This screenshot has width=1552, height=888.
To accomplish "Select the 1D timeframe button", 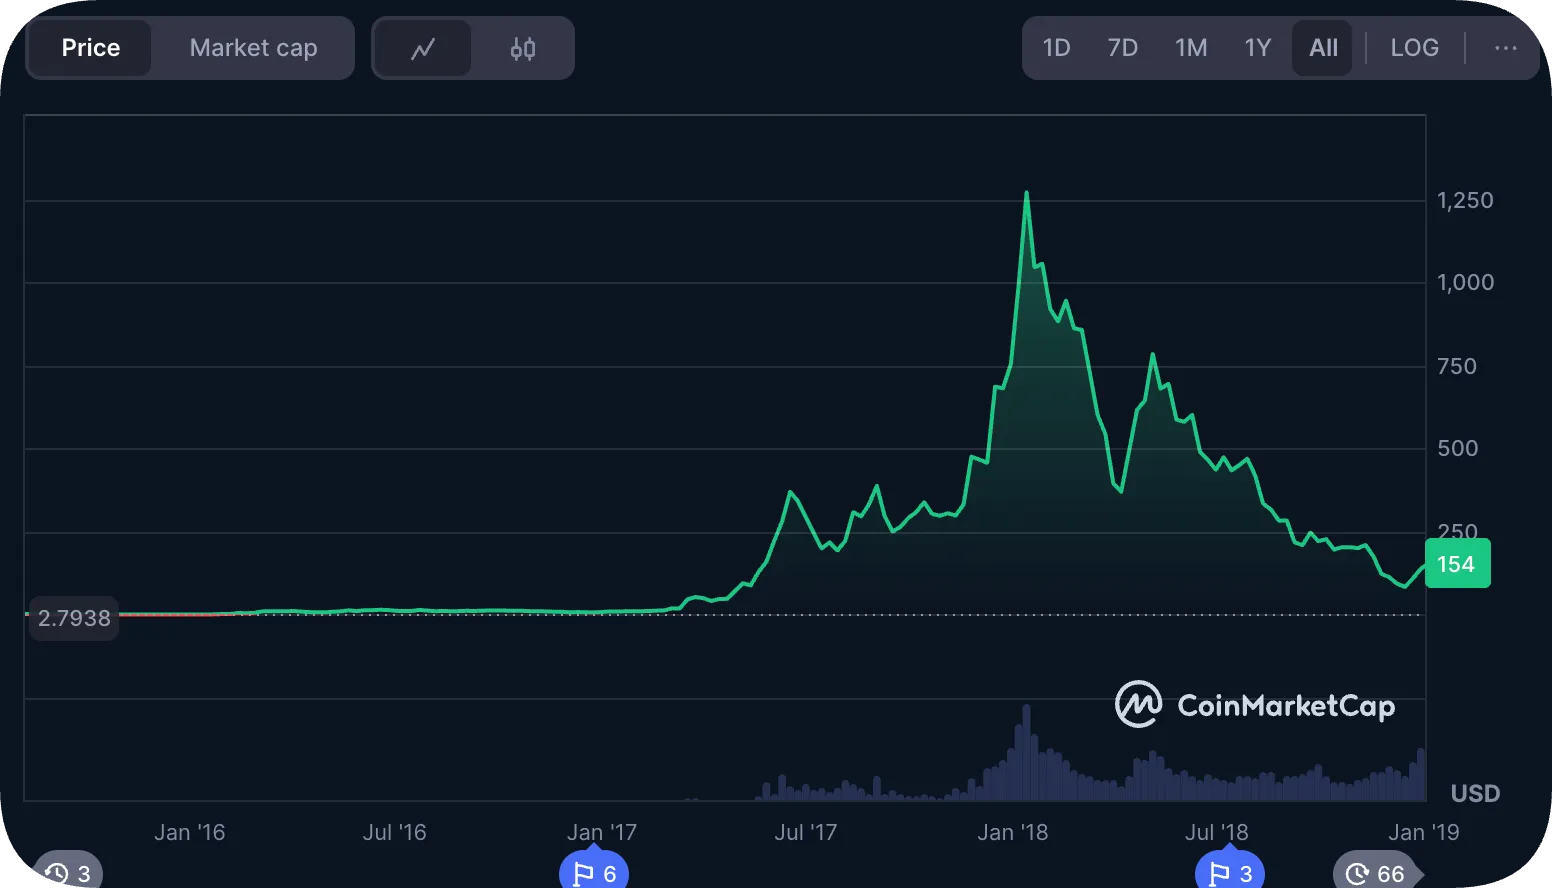I will [1056, 47].
